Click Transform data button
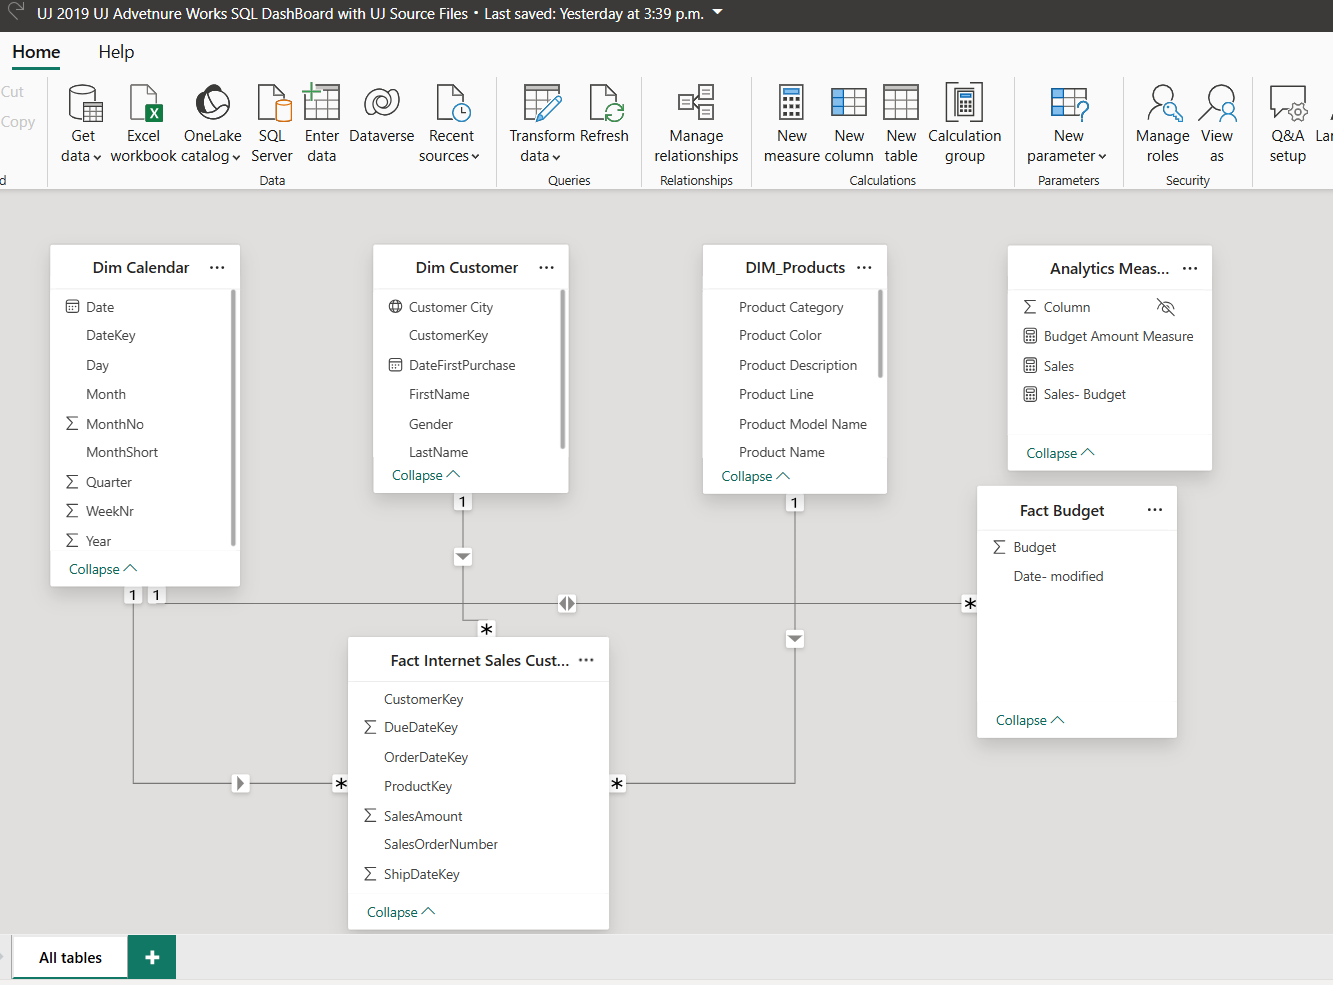The image size is (1333, 985). (541, 124)
